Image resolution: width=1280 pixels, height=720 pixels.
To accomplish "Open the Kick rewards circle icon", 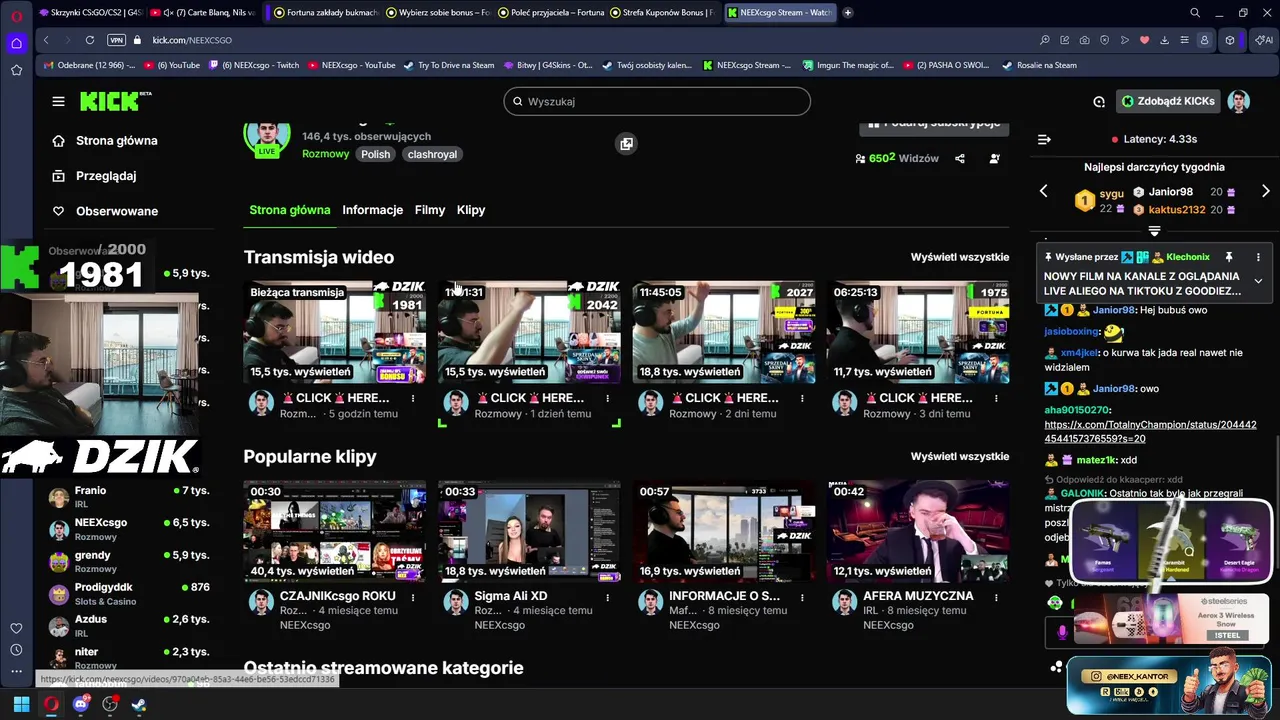I will point(1099,101).
